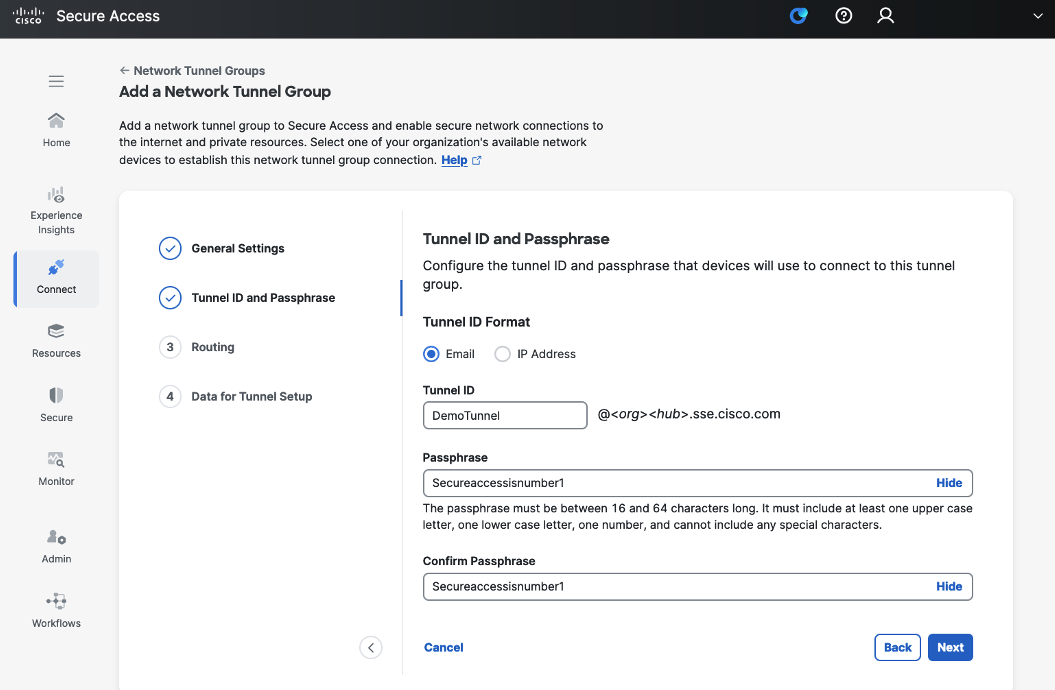
Task: Select the Connect sidebar item
Action: click(57, 279)
